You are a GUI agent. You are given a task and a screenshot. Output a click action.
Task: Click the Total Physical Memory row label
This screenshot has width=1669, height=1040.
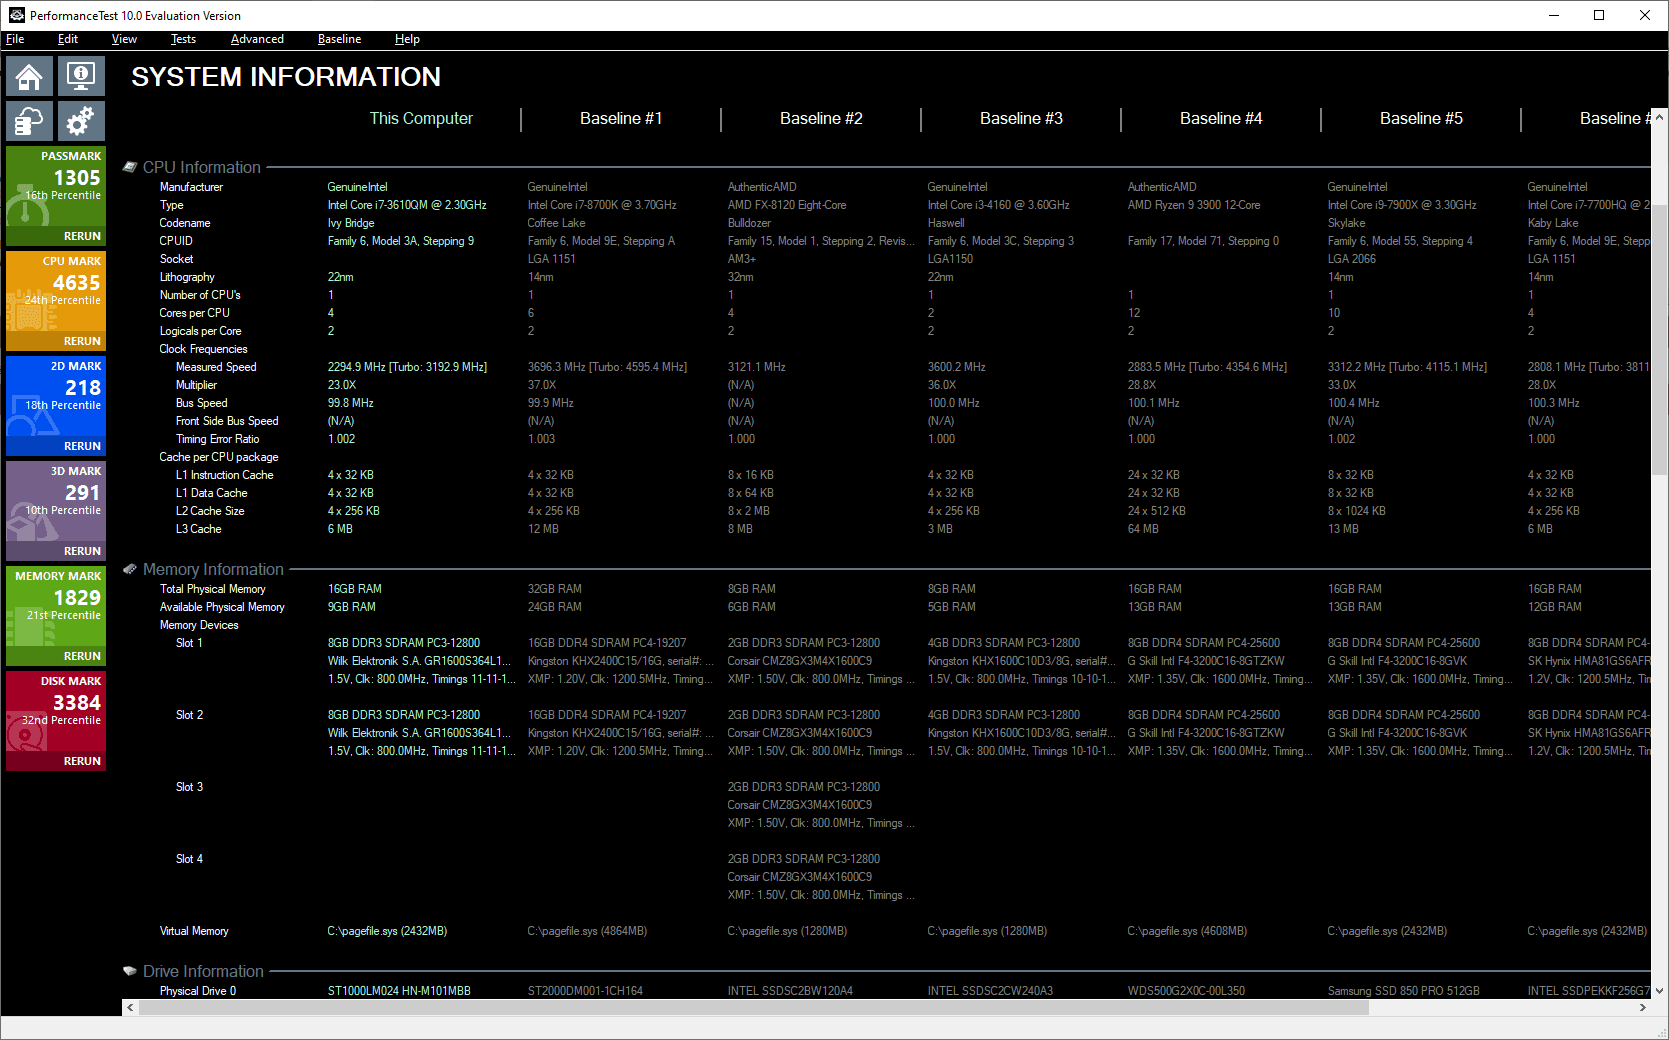click(213, 589)
